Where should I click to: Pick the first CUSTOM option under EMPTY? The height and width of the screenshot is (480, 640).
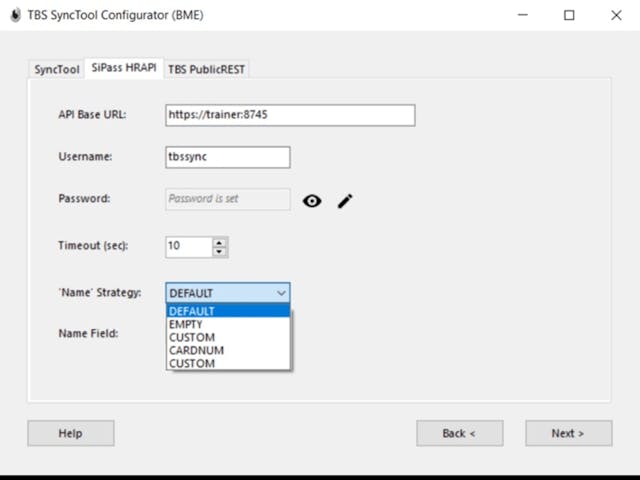[x=228, y=337]
